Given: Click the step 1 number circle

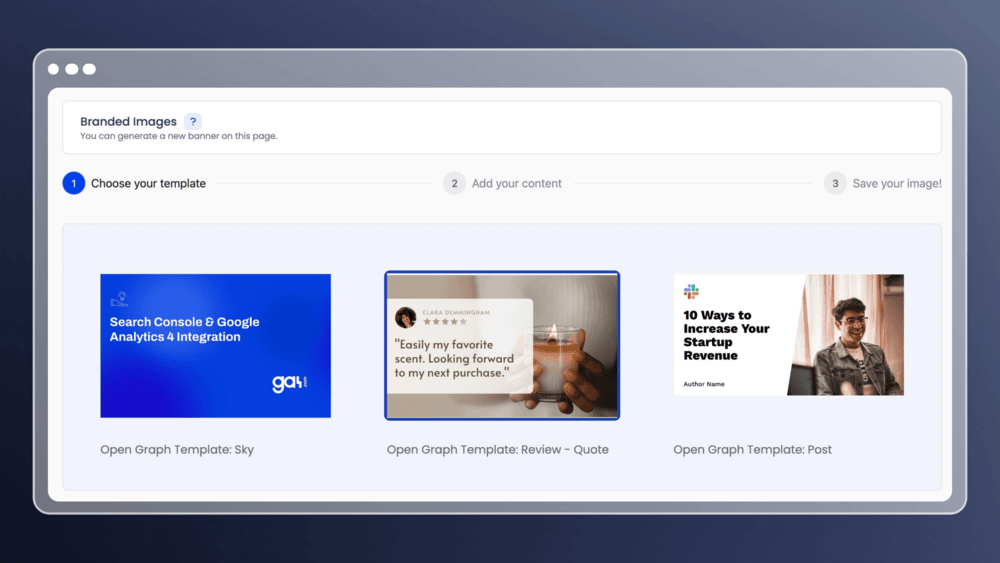Looking at the screenshot, I should click(x=74, y=183).
